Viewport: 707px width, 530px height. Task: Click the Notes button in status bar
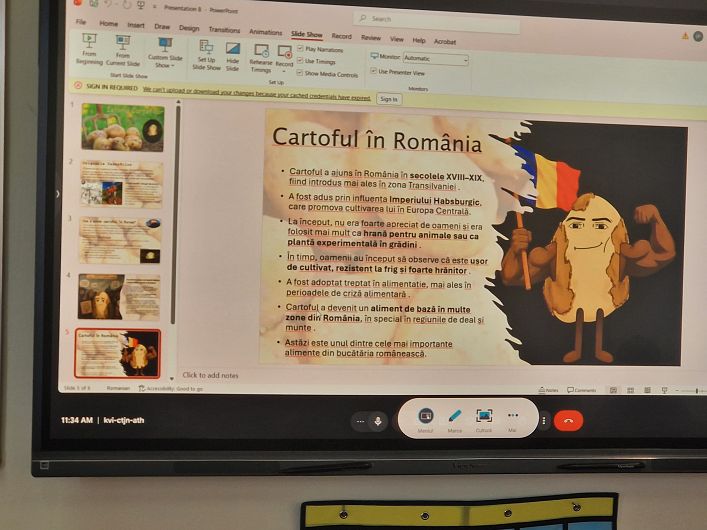(x=549, y=390)
